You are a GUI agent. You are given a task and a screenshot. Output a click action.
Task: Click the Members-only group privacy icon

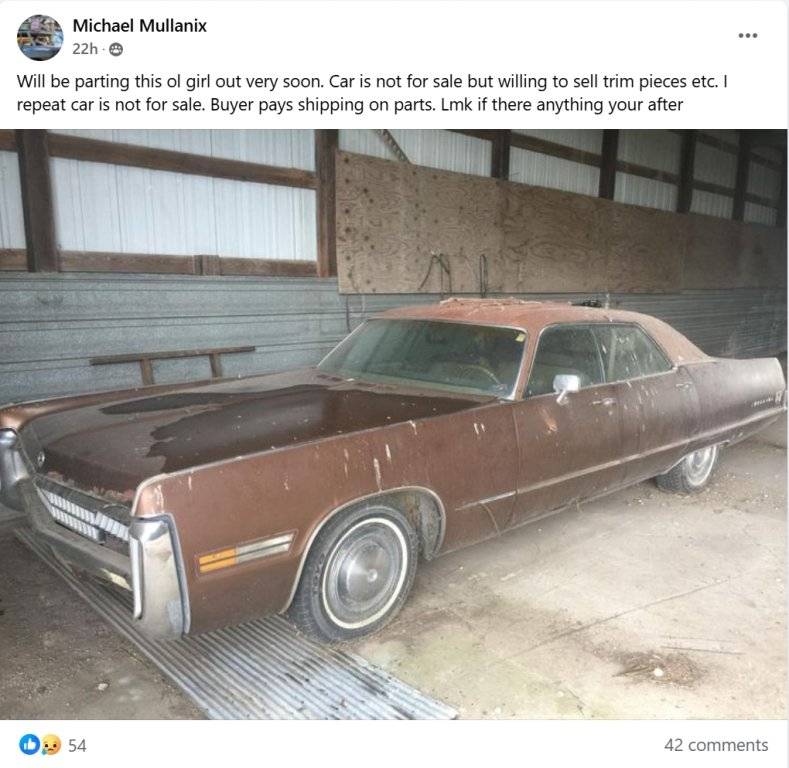click(117, 49)
